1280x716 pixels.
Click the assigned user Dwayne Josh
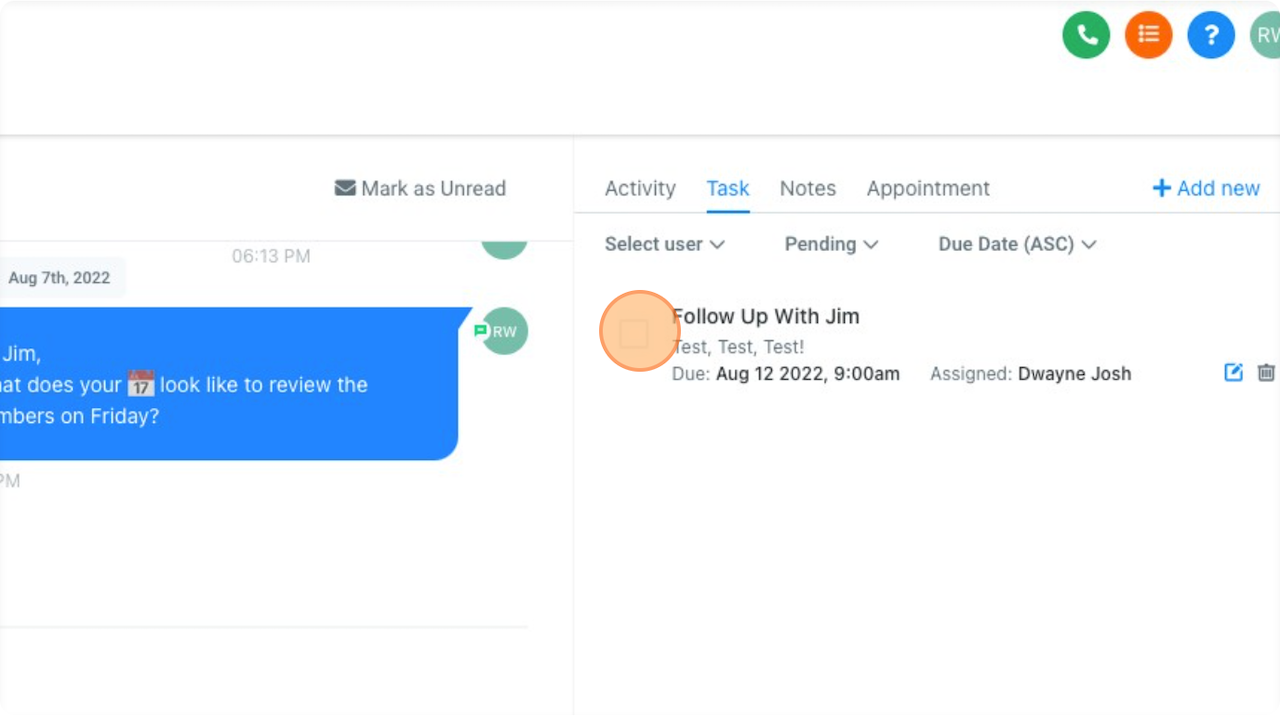tap(1075, 374)
